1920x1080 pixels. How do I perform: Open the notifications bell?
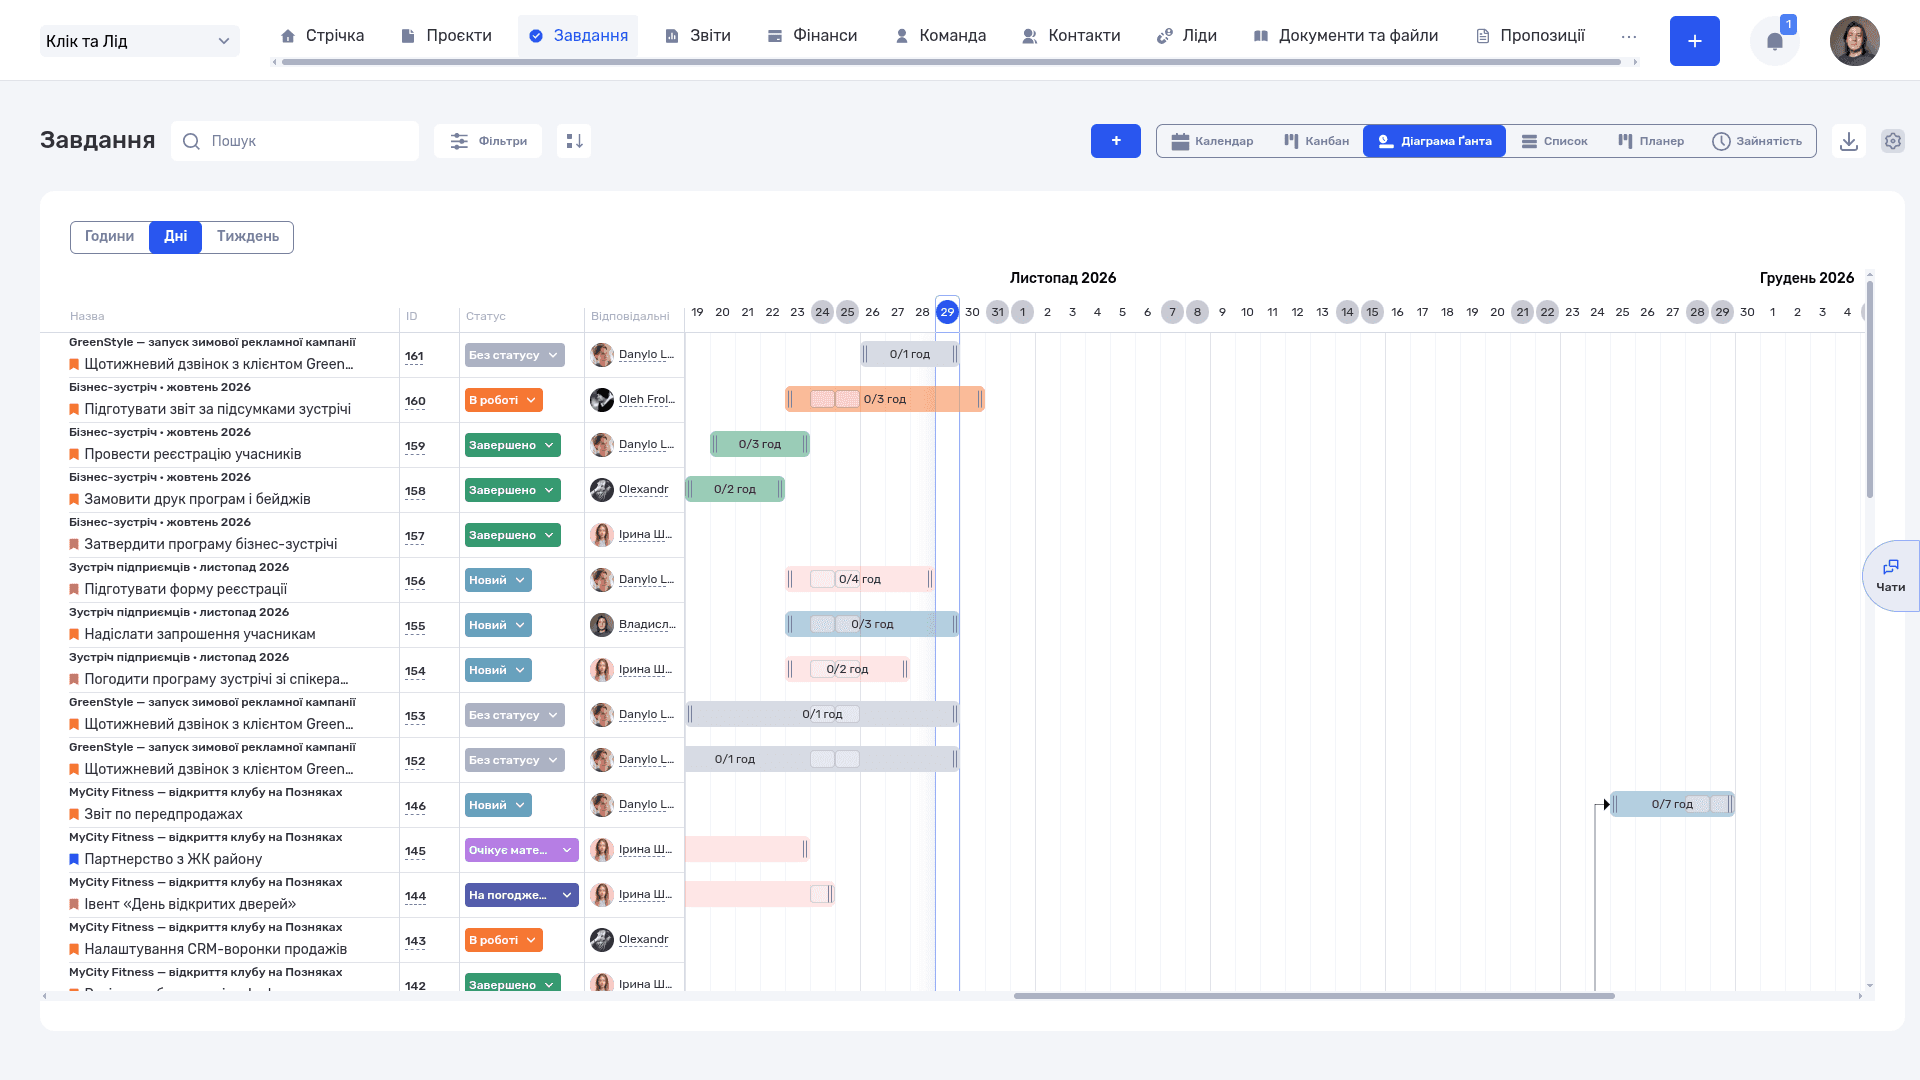coord(1775,41)
